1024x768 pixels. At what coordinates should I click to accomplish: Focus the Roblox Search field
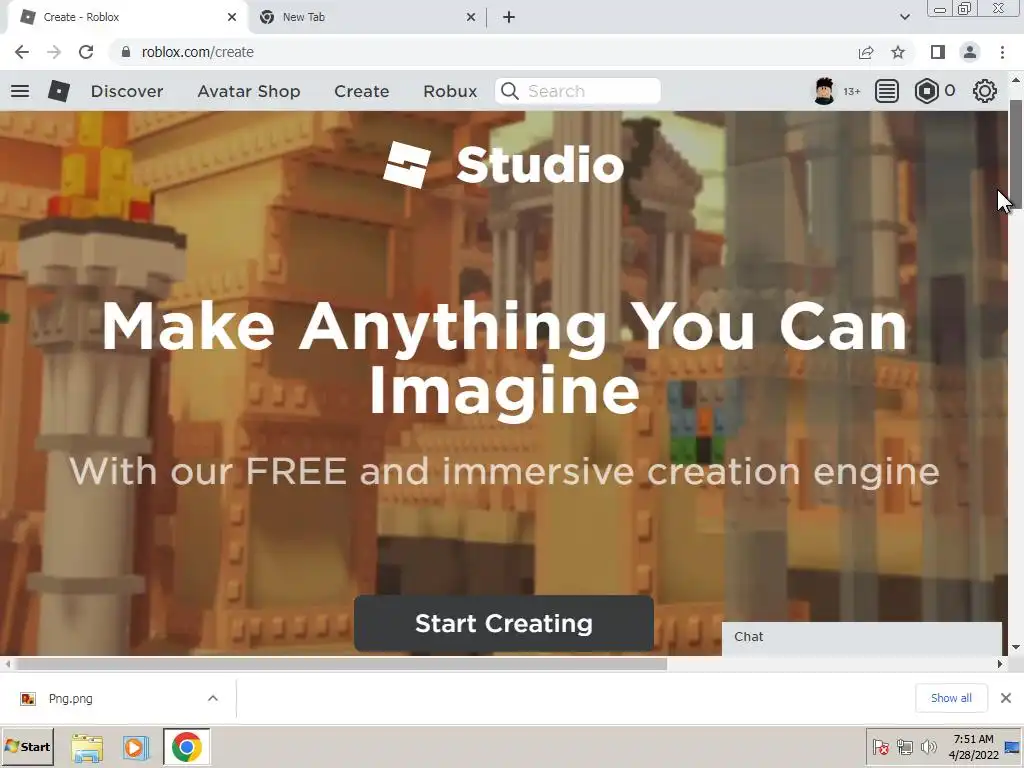pyautogui.click(x=578, y=91)
